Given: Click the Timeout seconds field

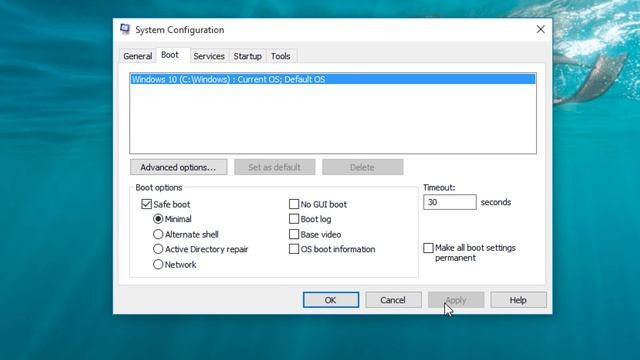Looking at the screenshot, I should [450, 202].
